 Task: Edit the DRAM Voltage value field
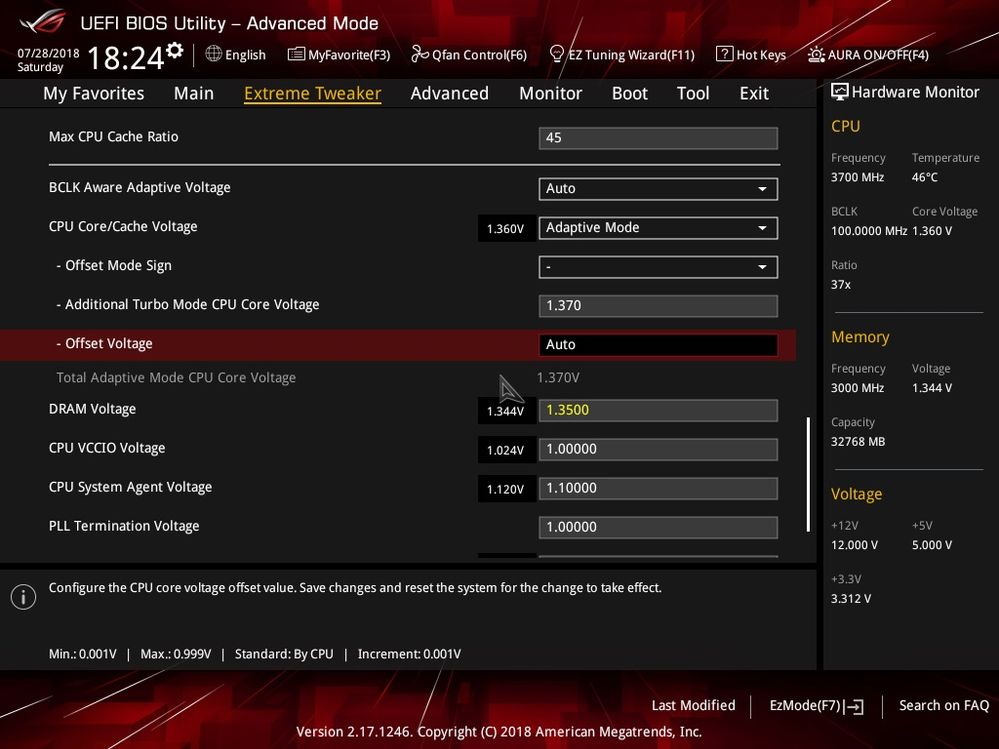658,410
